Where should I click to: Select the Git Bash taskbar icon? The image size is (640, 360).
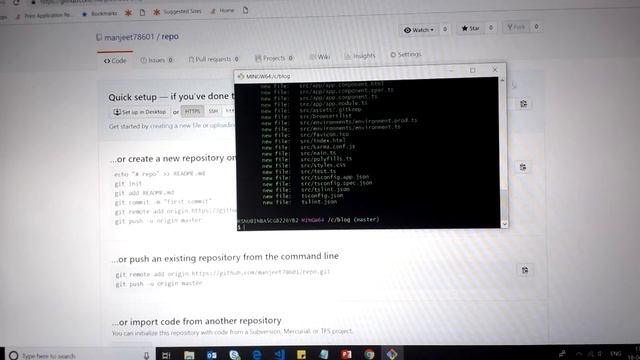392,355
